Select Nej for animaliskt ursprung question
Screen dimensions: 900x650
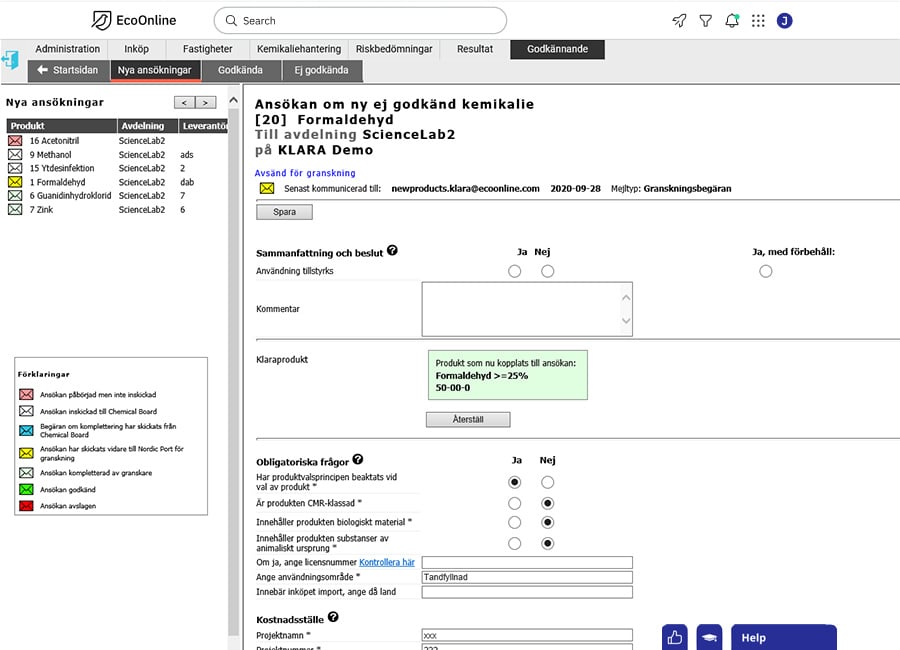pyautogui.click(x=548, y=543)
